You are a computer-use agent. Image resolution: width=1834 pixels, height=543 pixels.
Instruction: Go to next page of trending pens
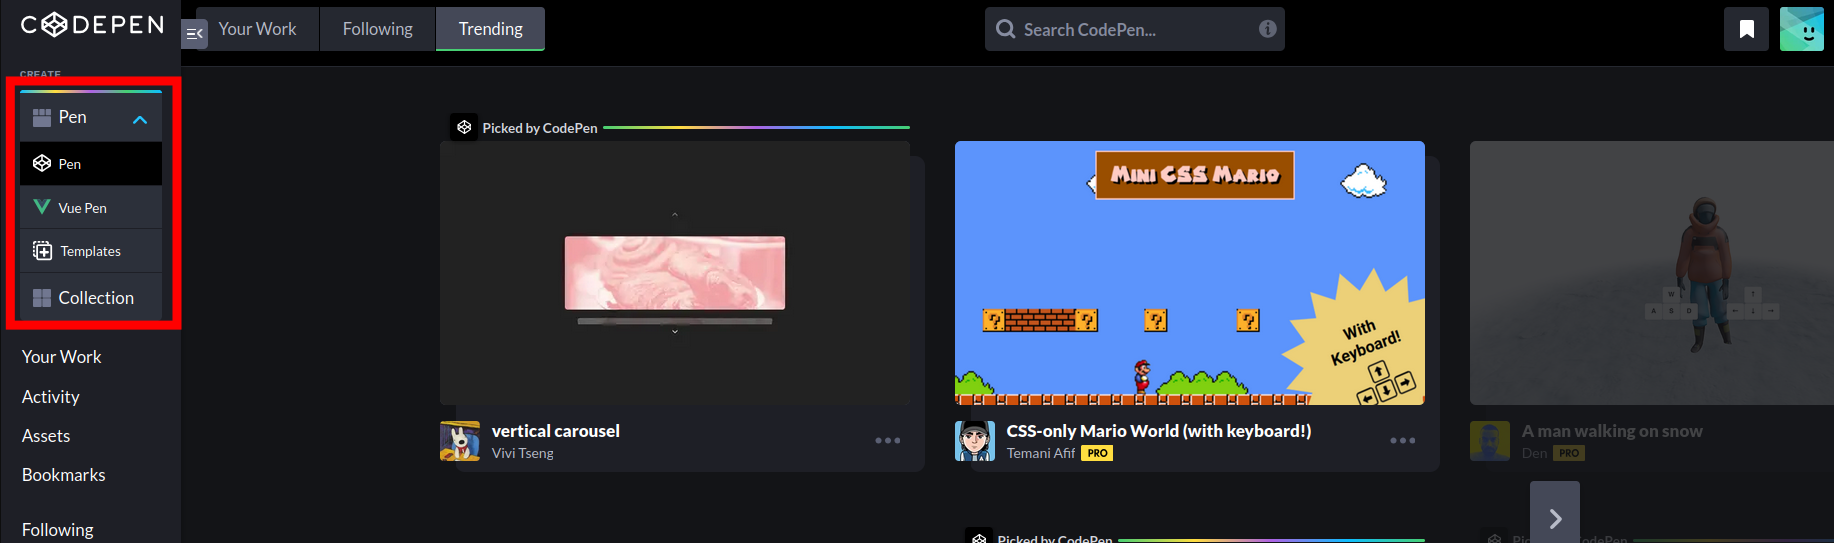point(1554,518)
